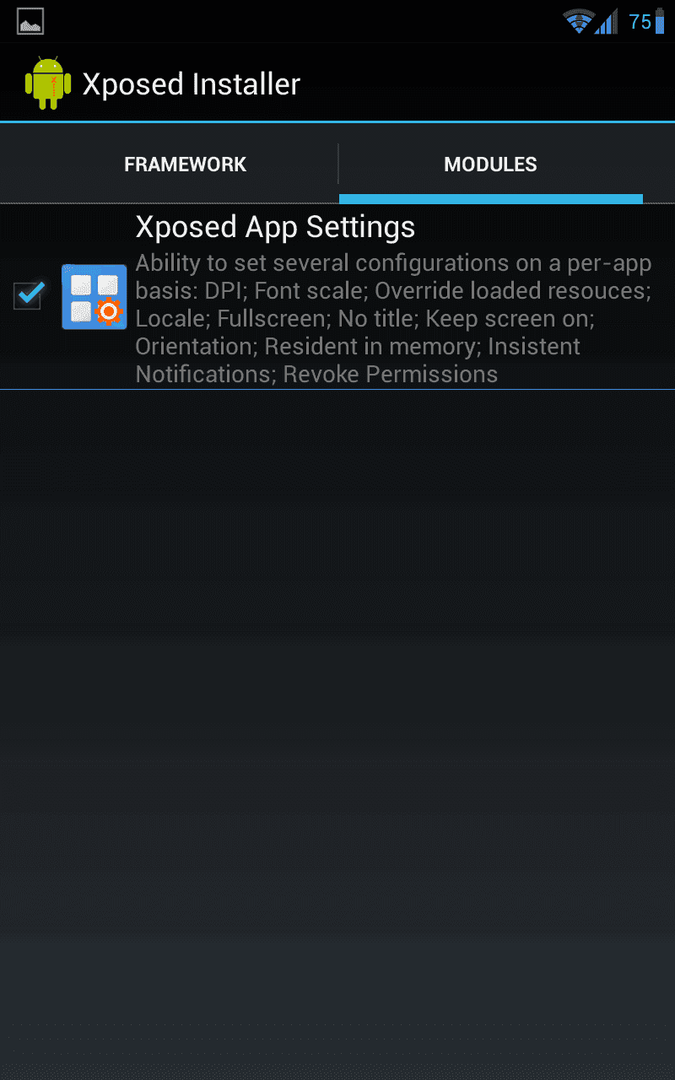The image size is (675, 1080).
Task: Tap the empty area below the module list
Action: [x=338, y=730]
